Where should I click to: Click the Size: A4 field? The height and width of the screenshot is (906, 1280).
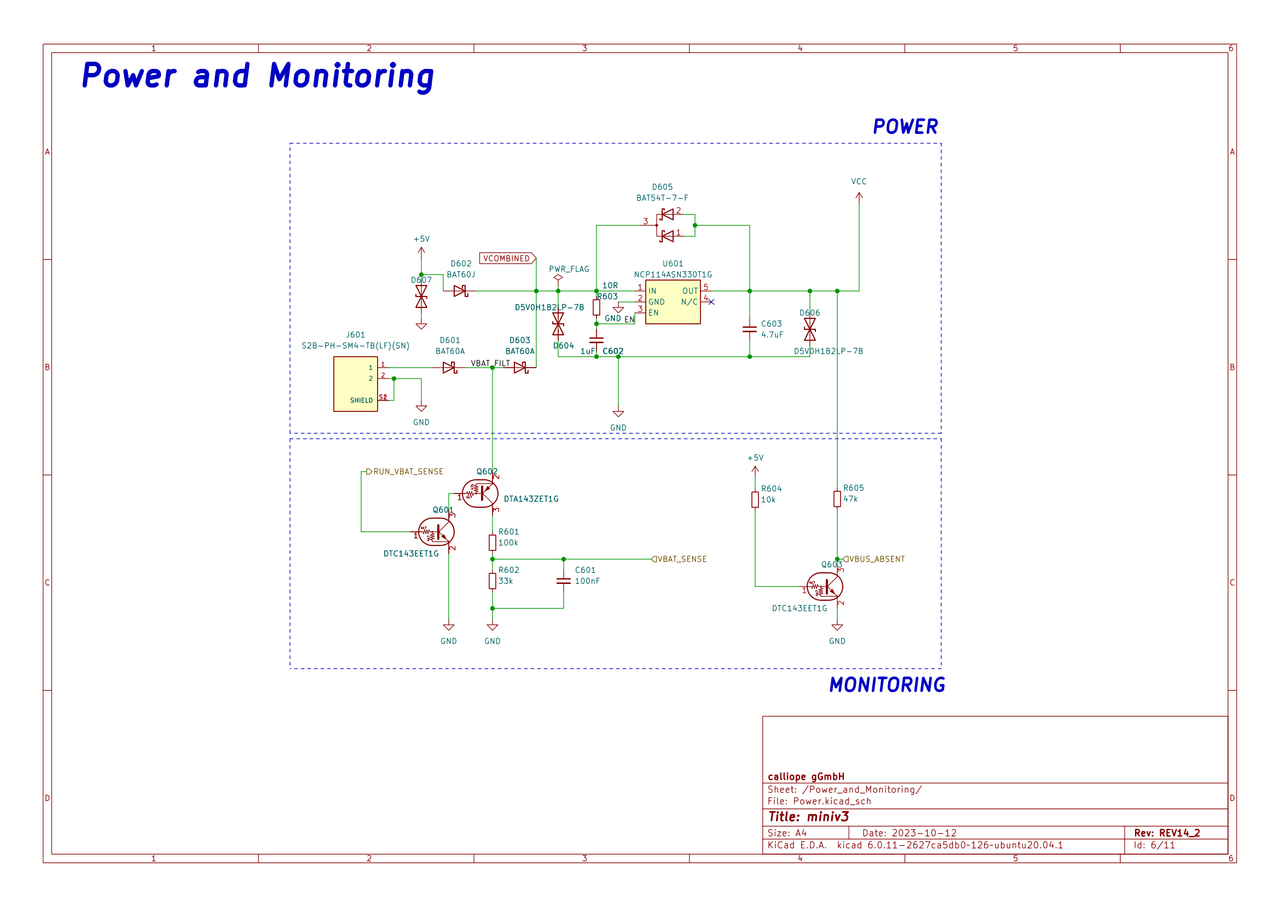[x=787, y=833]
